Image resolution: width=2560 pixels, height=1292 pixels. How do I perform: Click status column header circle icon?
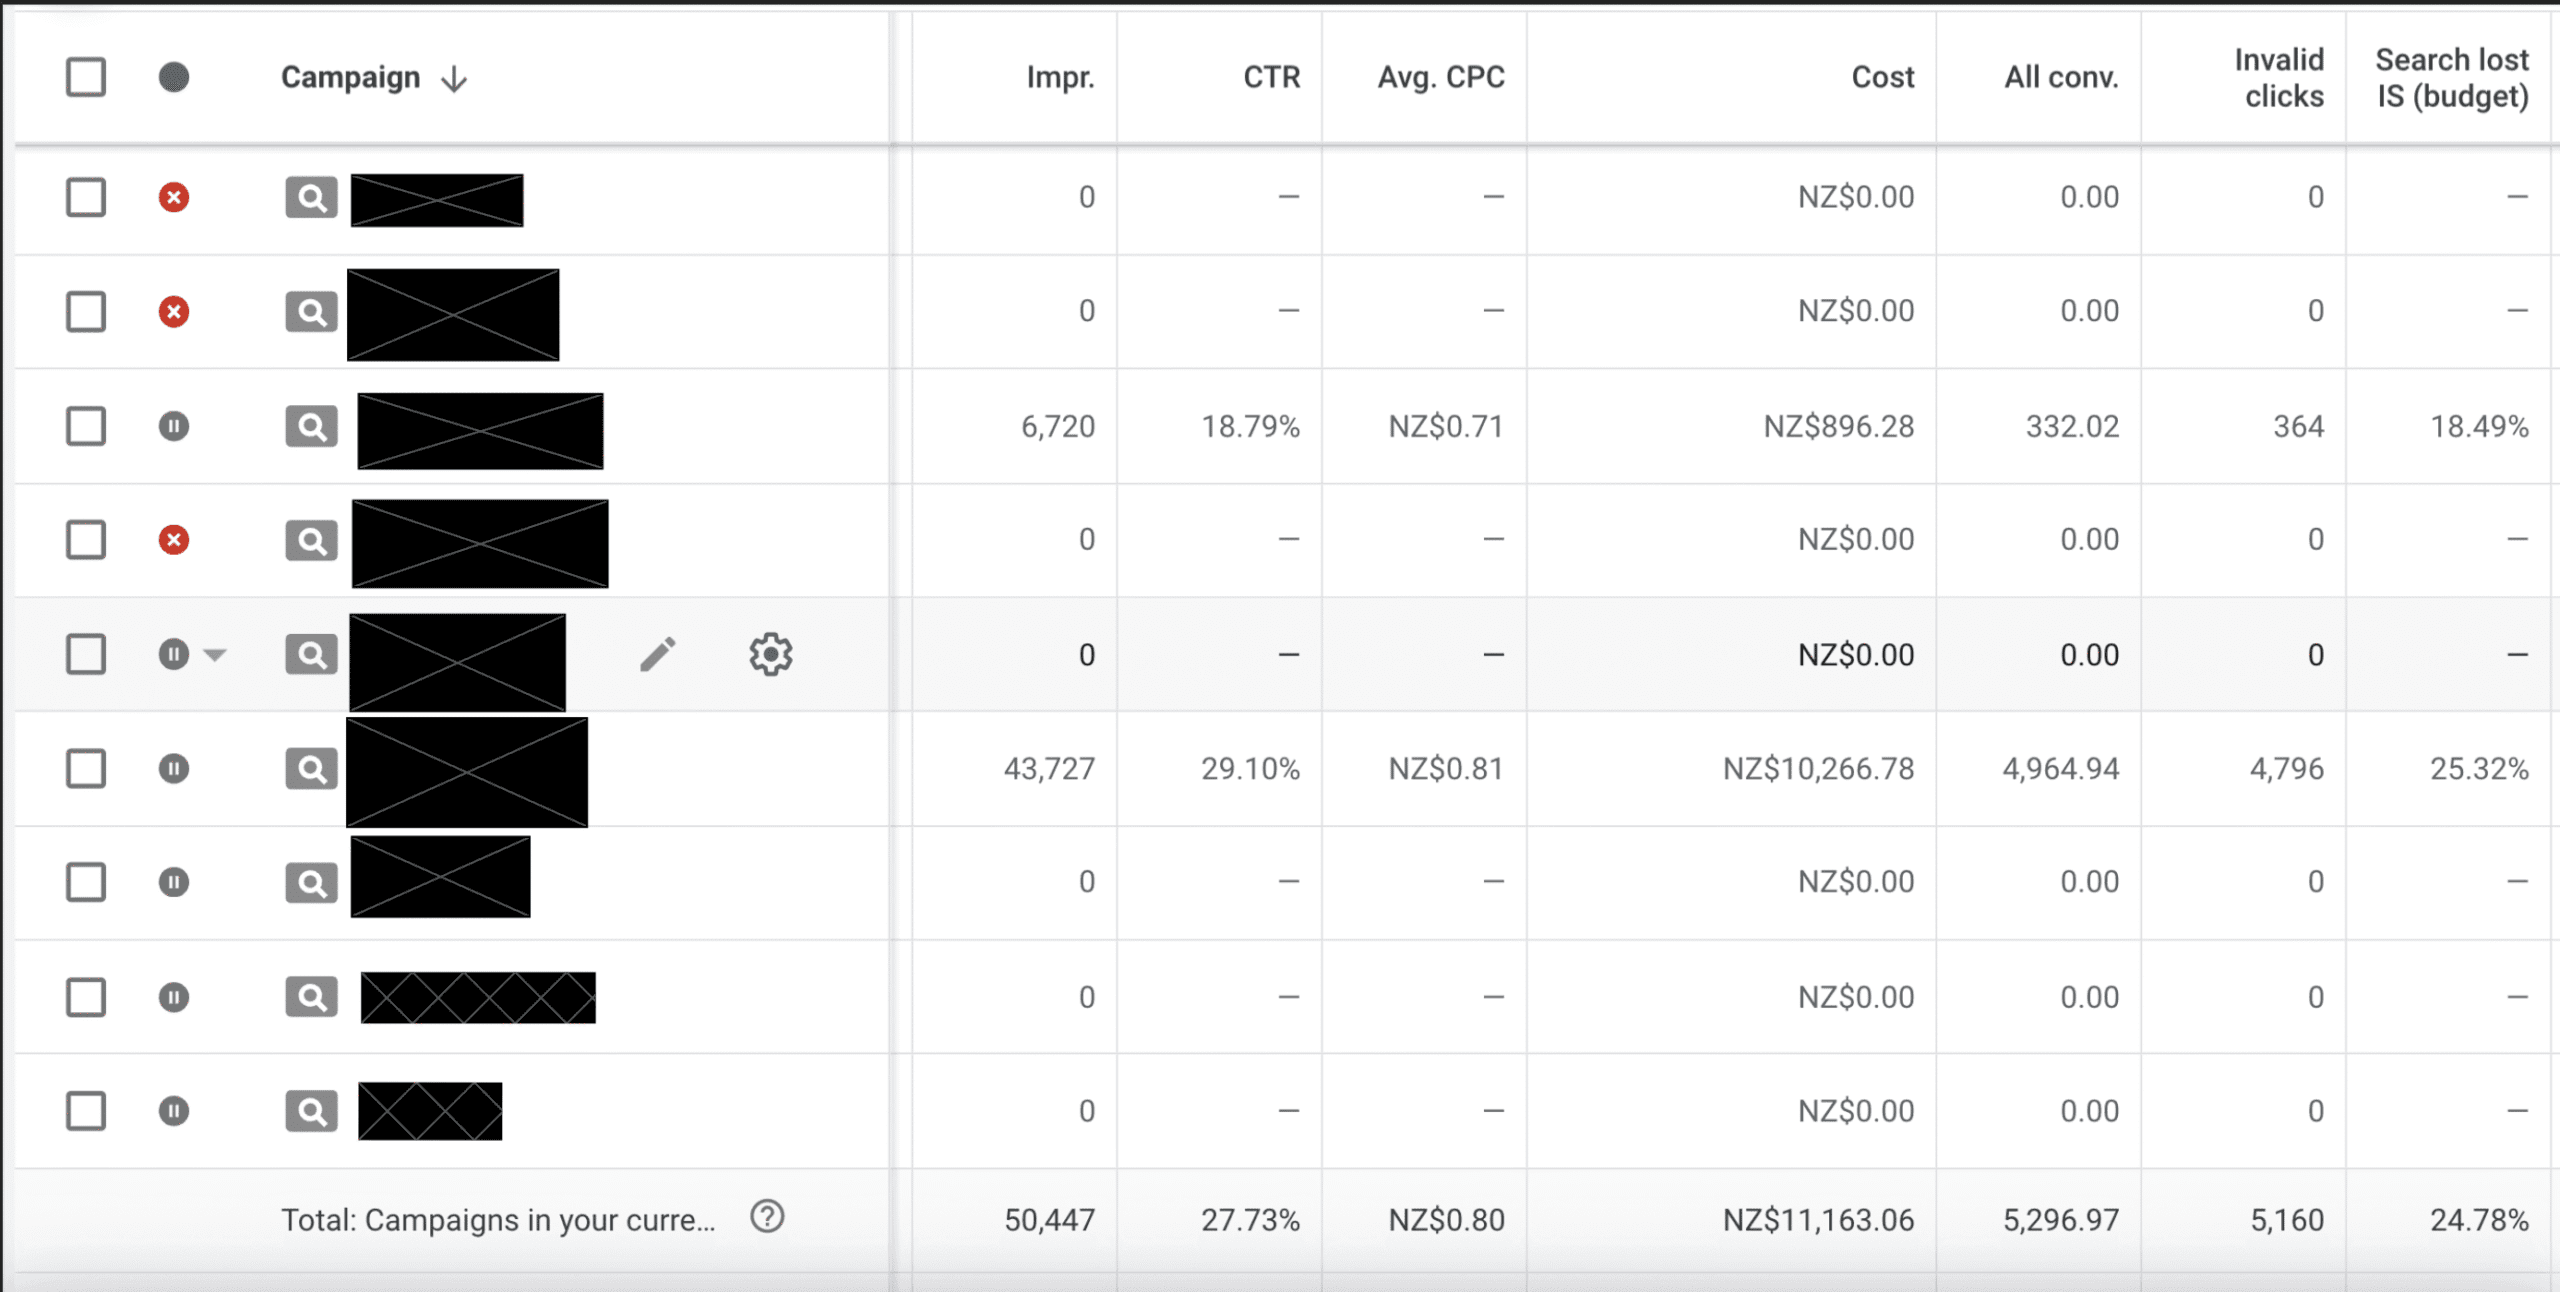[174, 77]
